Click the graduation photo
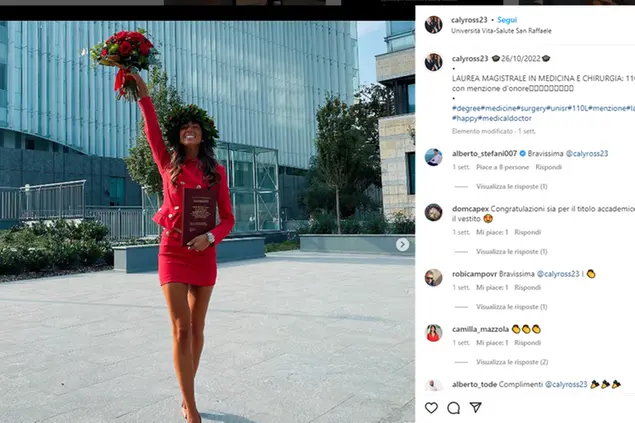Screen dimensions: 635x423 coord(207,222)
